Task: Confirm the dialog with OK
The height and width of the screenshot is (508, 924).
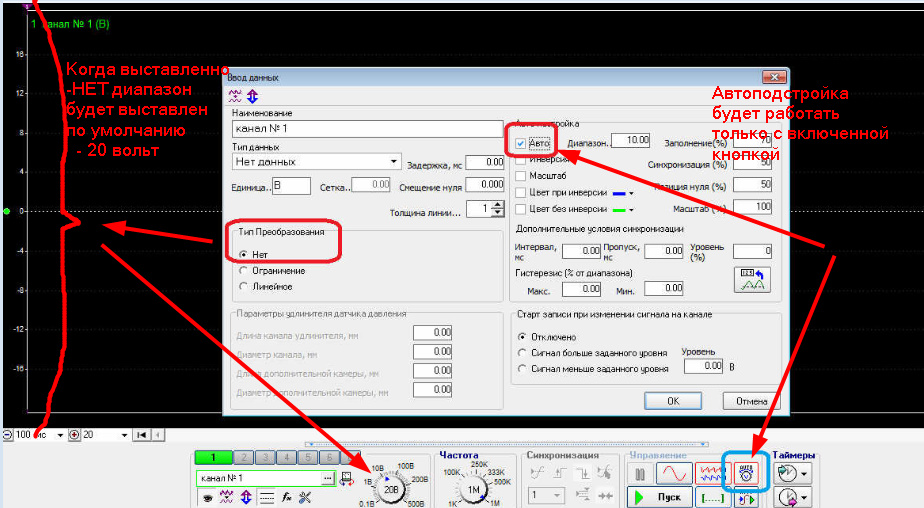Action: point(673,401)
